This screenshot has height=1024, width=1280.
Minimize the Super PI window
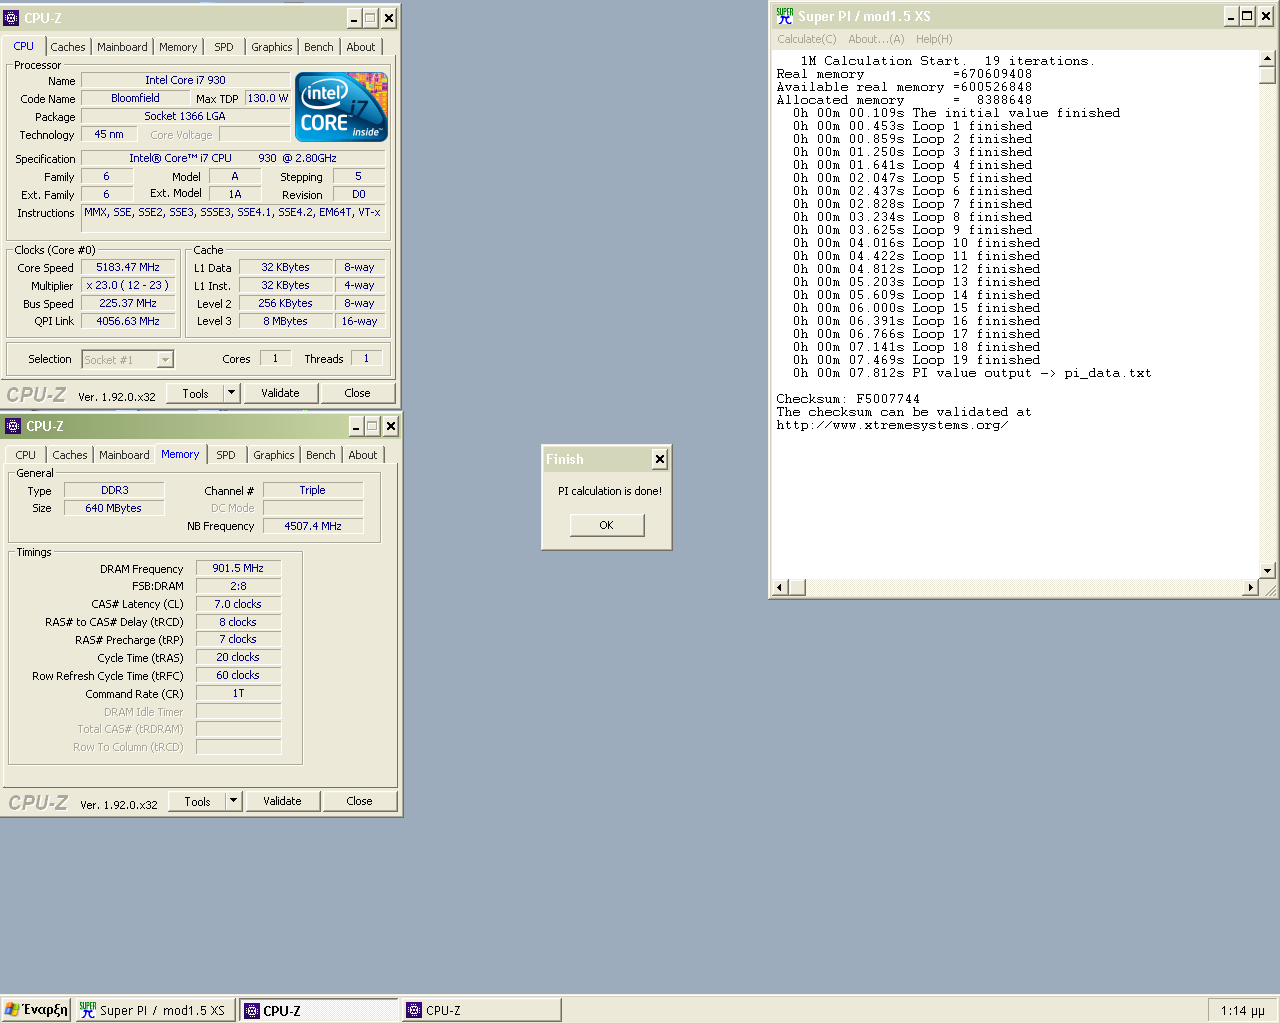[1231, 16]
